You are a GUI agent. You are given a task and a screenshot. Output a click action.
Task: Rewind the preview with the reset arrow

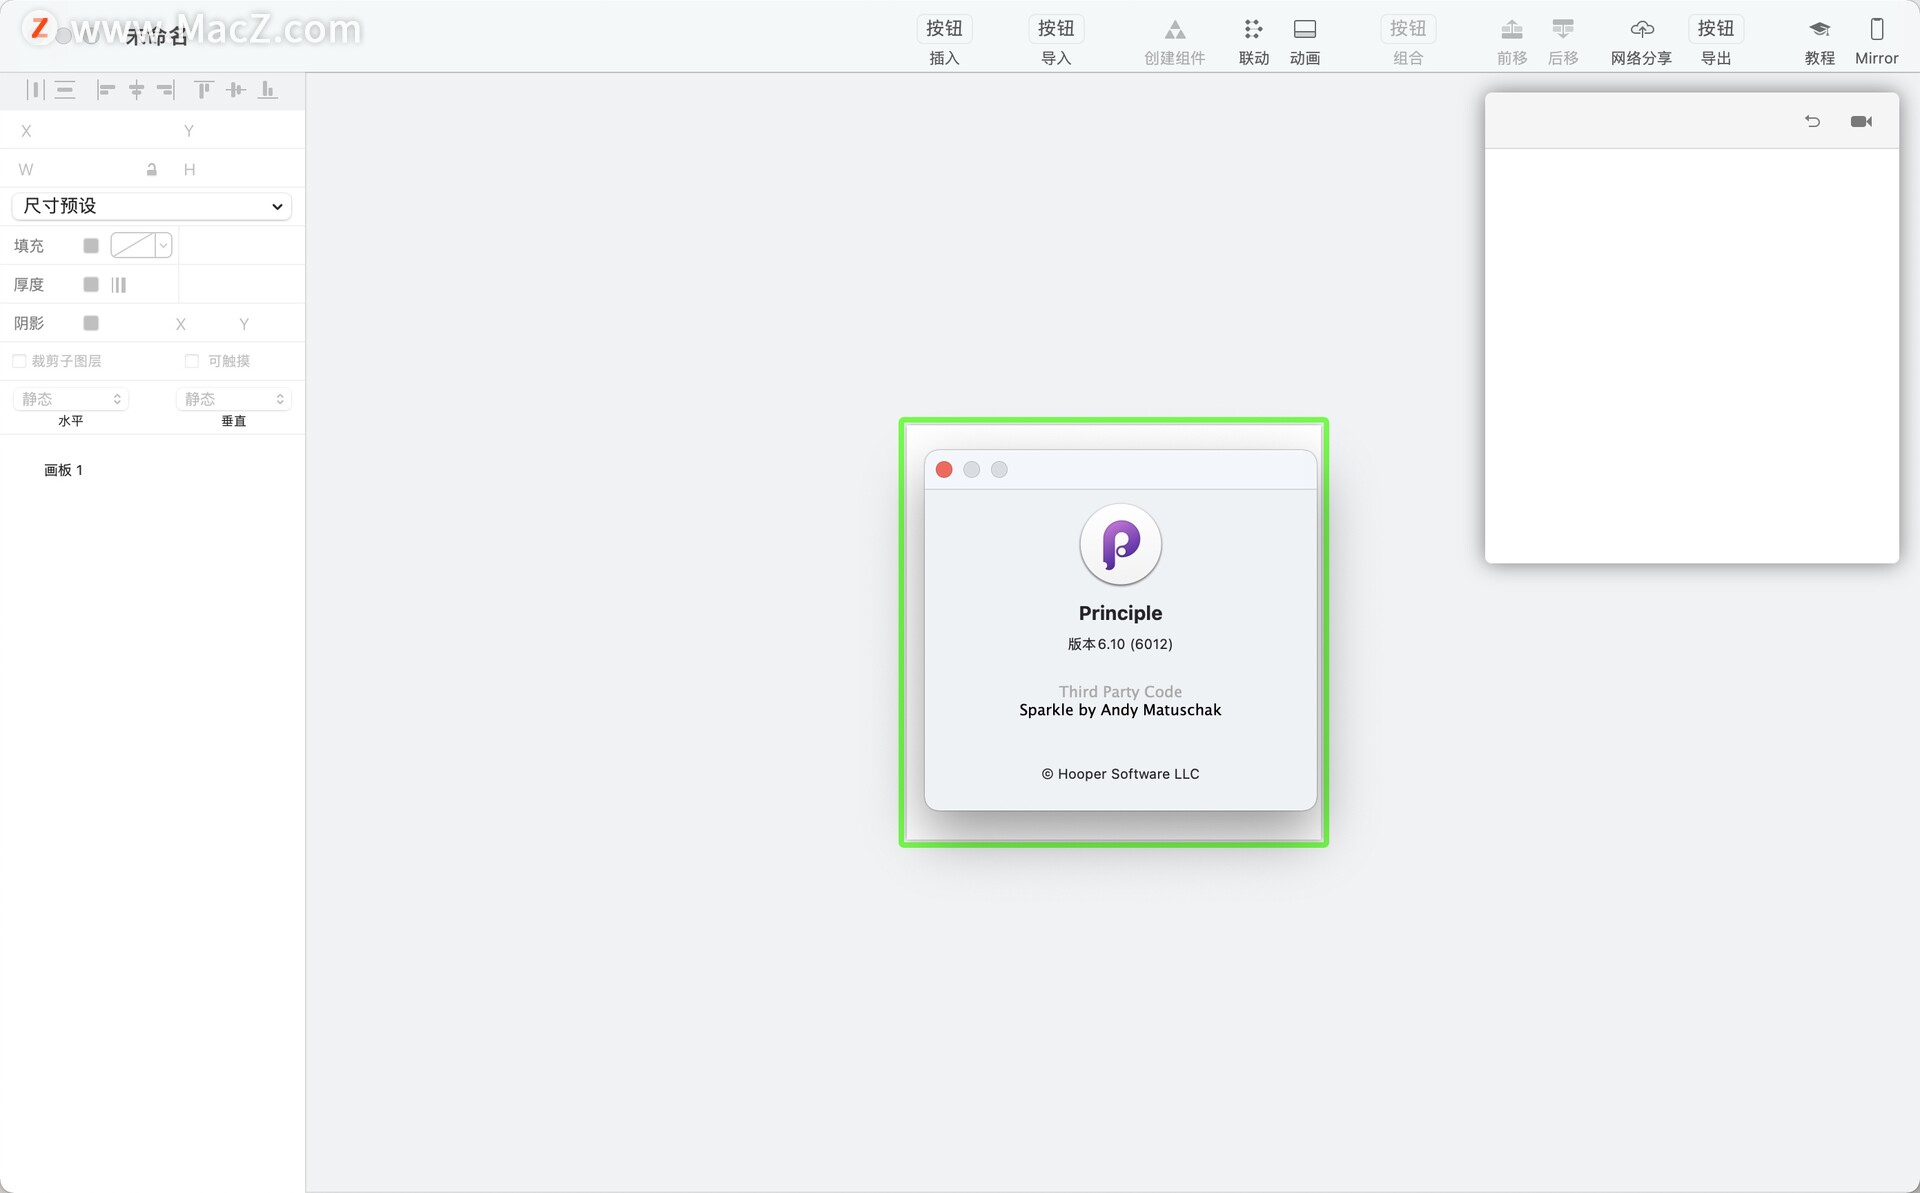(1812, 121)
